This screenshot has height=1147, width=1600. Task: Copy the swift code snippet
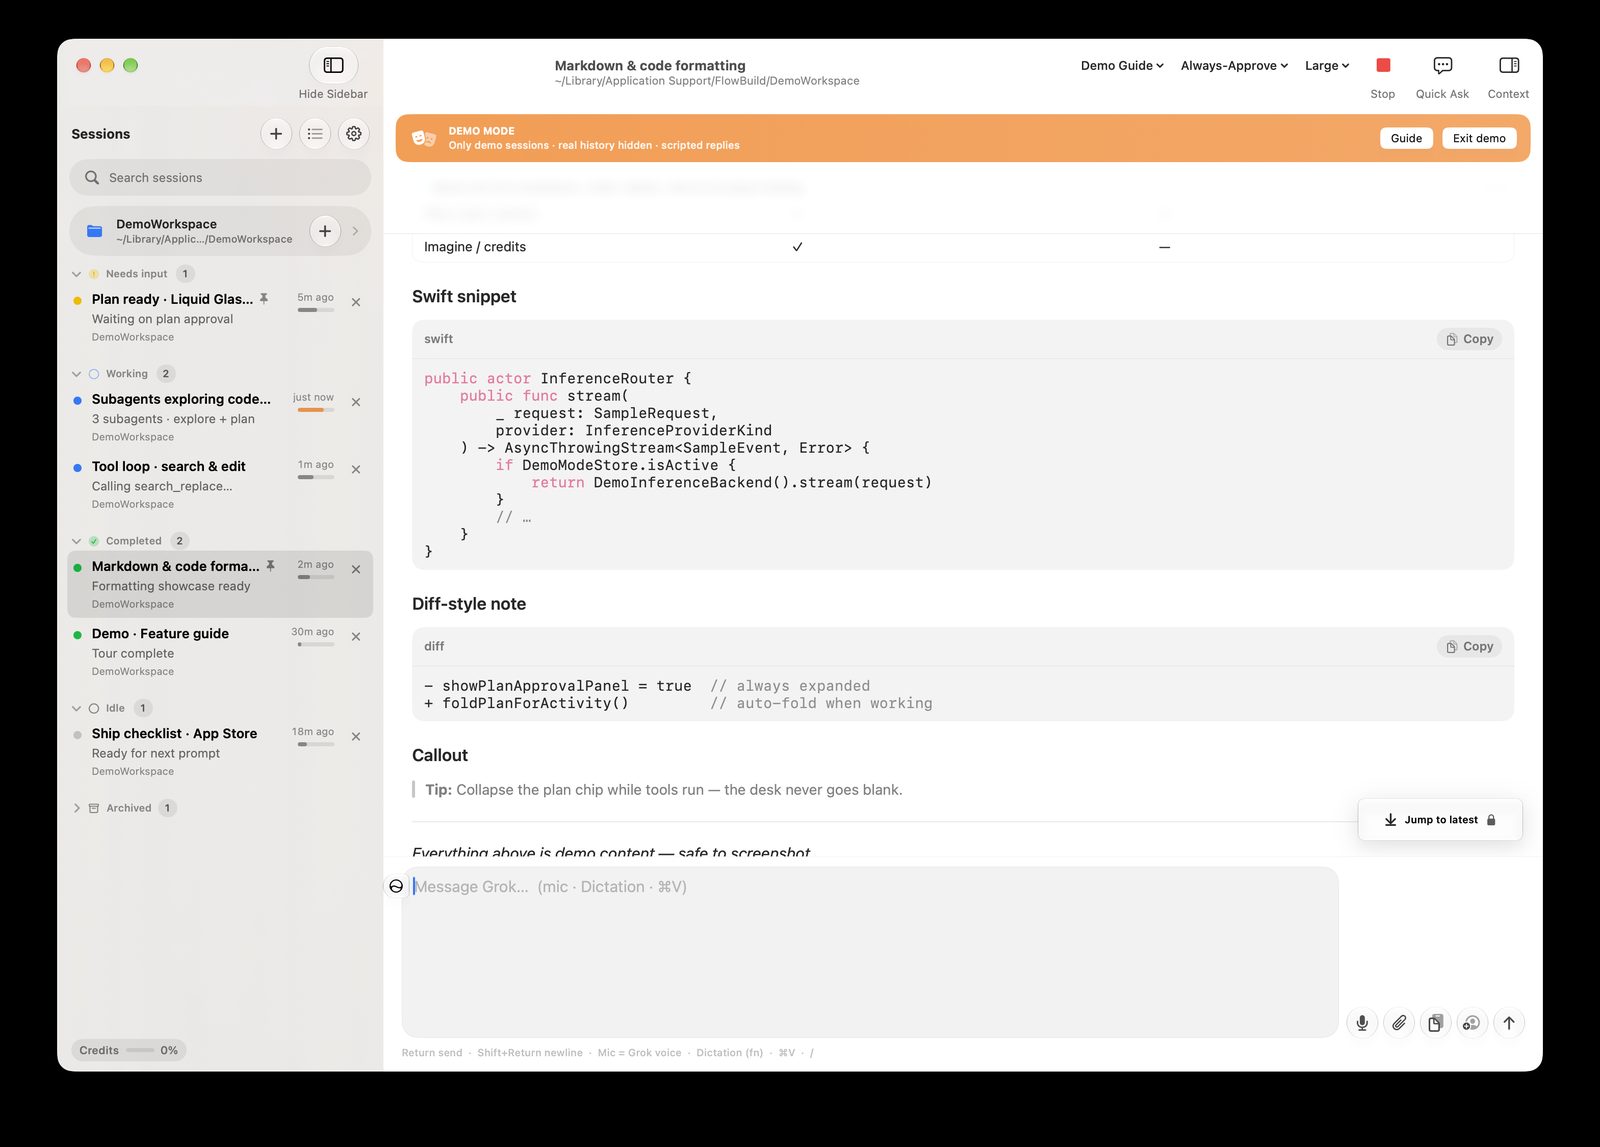point(1469,339)
